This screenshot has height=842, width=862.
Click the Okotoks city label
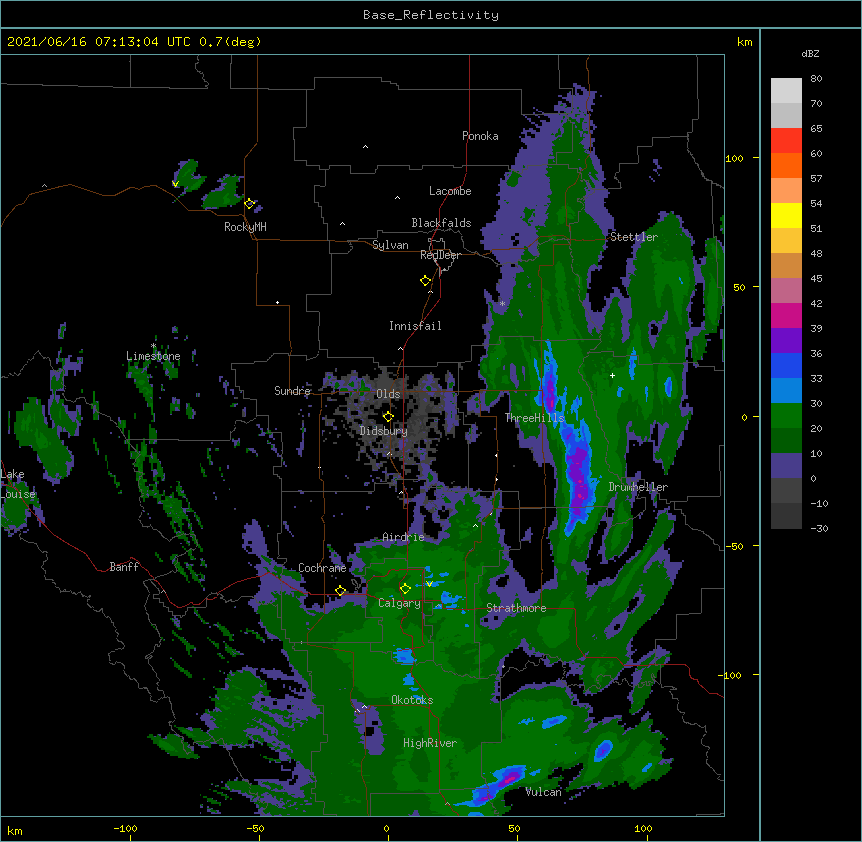click(x=412, y=700)
